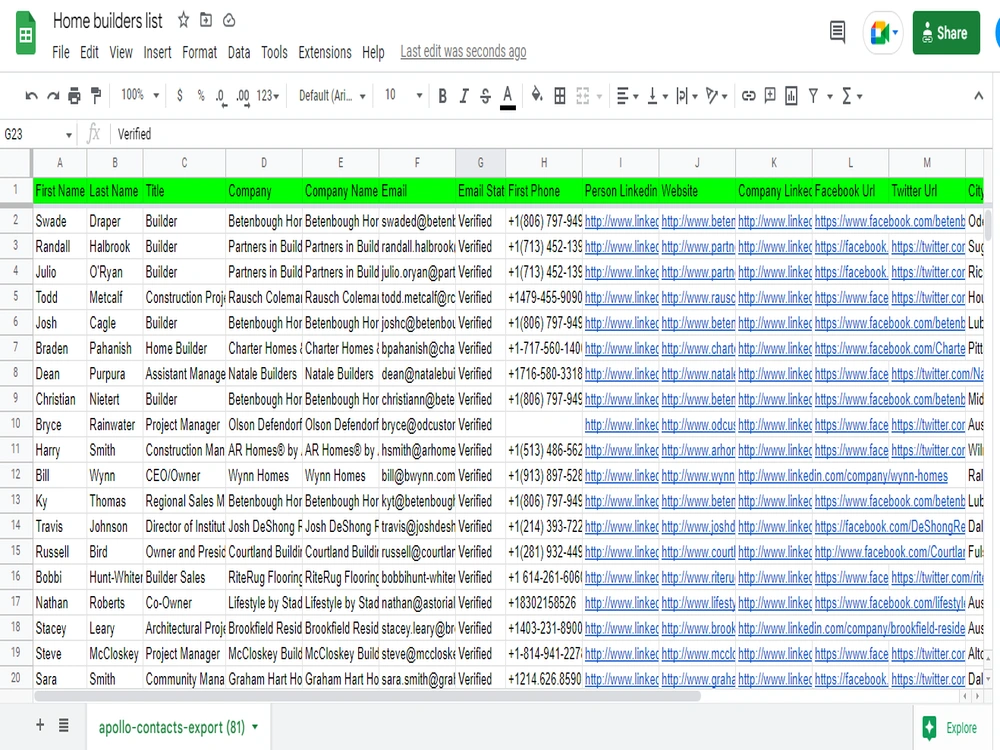Toggle strikethrough formatting
Image resolution: width=1000 pixels, height=750 pixels.
pyautogui.click(x=485, y=96)
